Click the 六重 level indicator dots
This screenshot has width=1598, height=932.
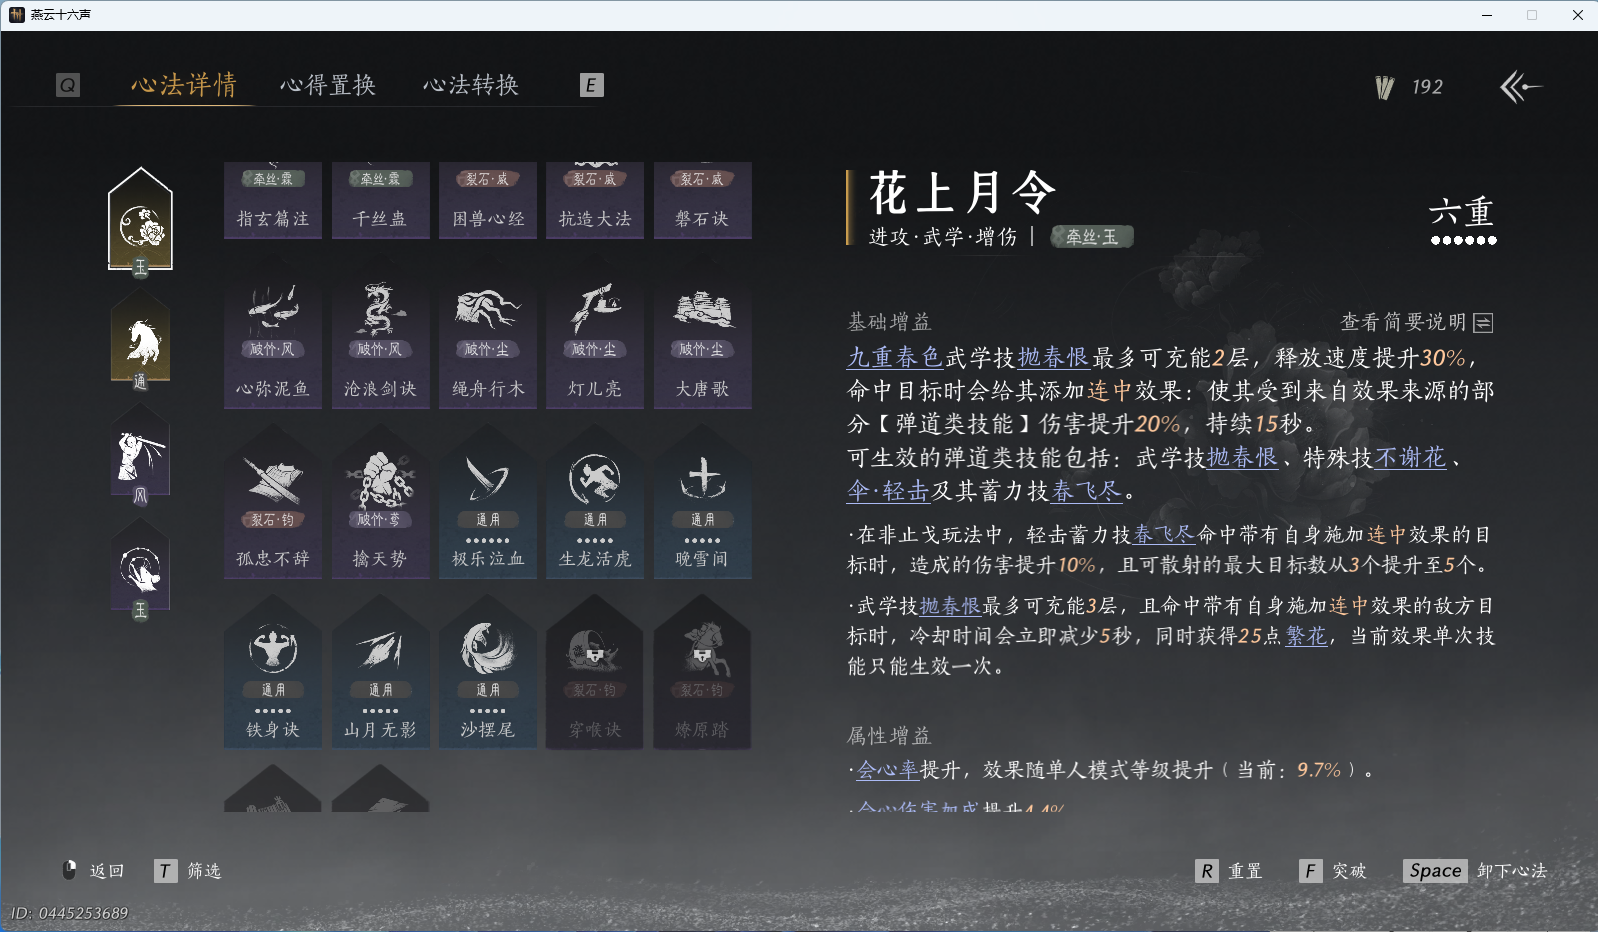[x=1463, y=240]
